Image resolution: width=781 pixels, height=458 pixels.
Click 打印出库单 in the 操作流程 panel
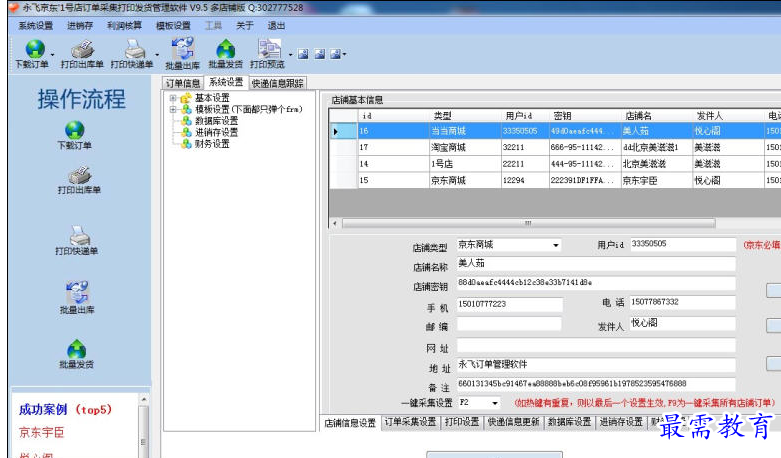pos(79,180)
